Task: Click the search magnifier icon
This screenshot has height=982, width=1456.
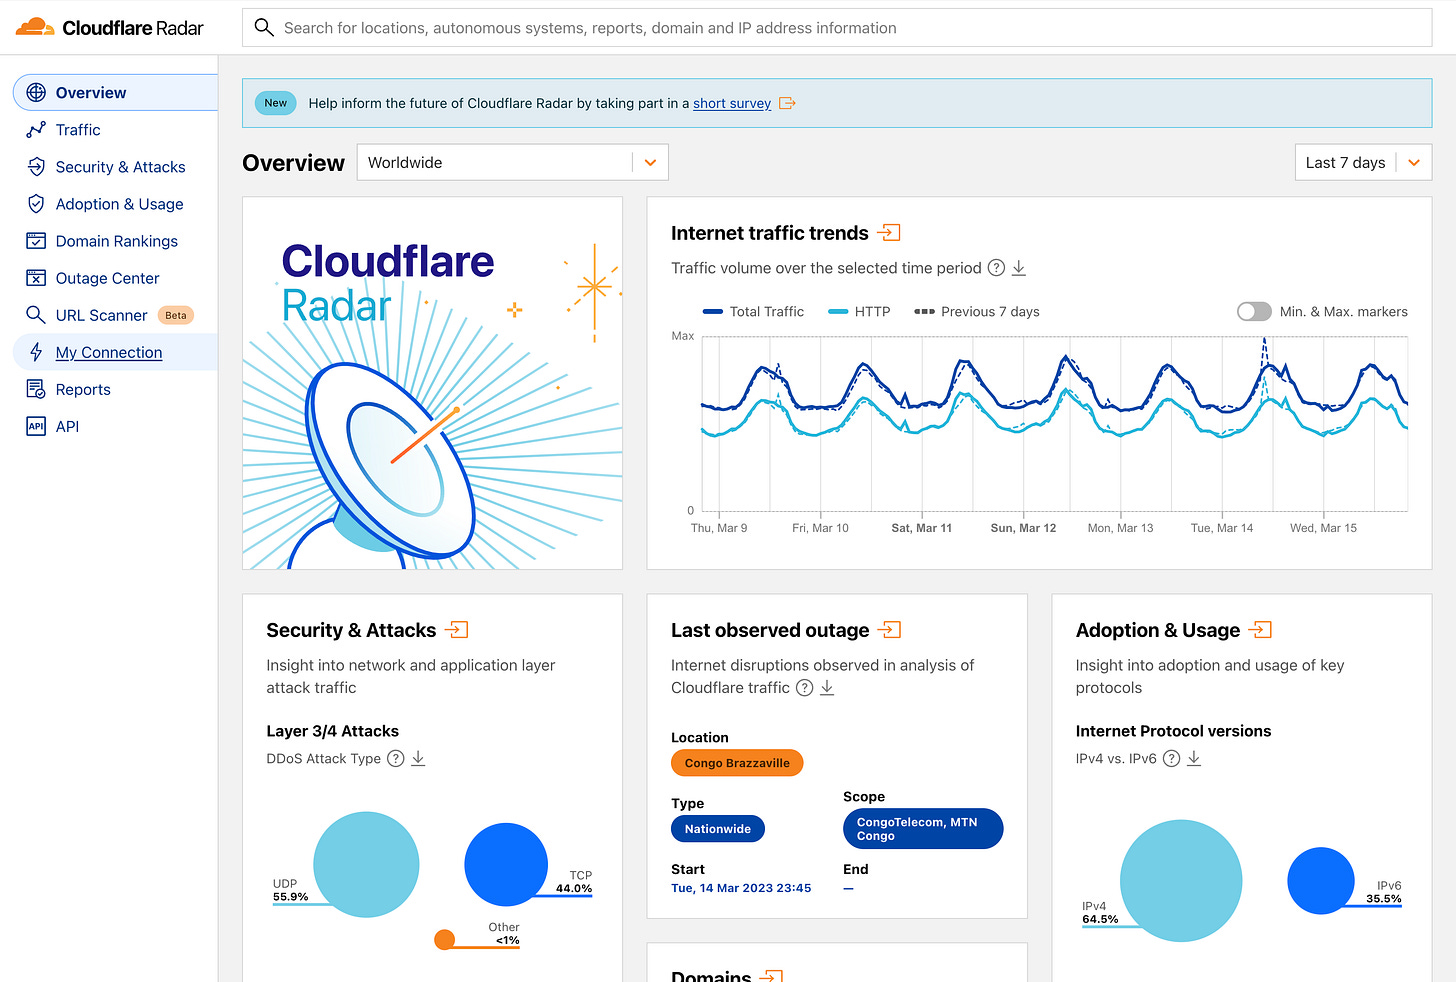Action: coord(264,28)
